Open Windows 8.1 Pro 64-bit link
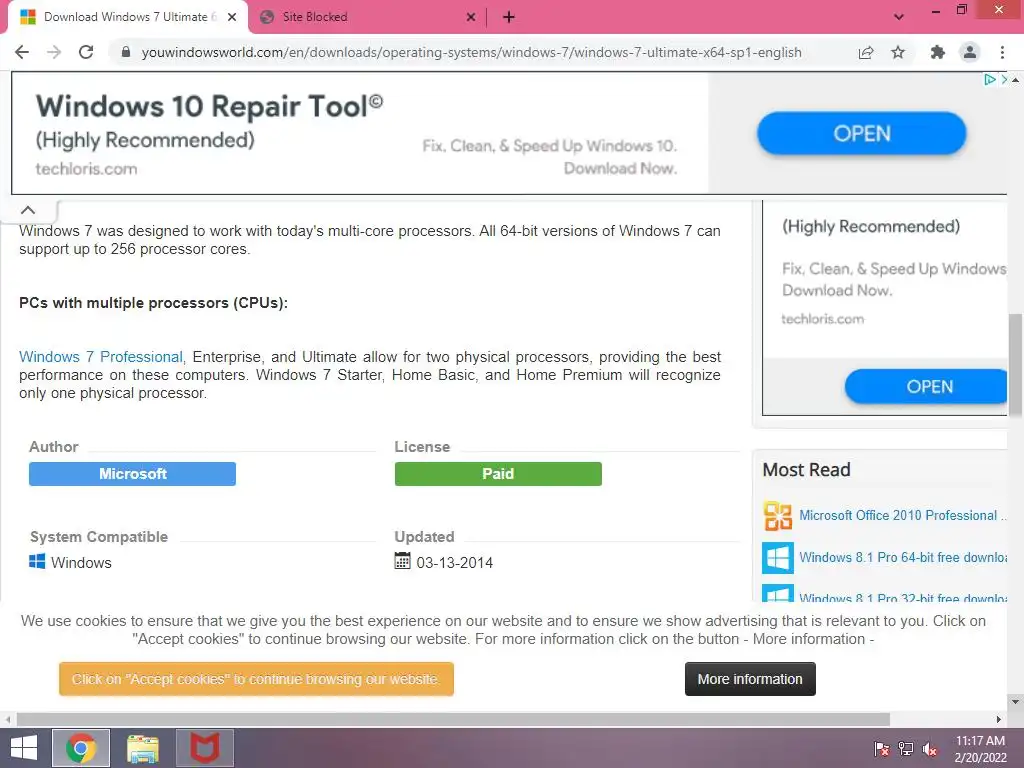Viewport: 1024px width, 768px height. click(x=903, y=557)
